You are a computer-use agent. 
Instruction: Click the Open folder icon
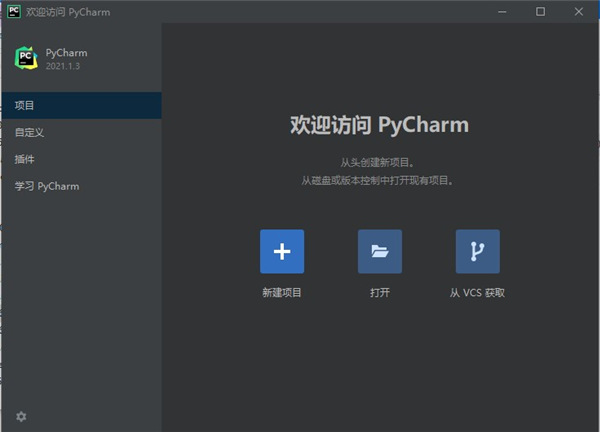tap(380, 251)
